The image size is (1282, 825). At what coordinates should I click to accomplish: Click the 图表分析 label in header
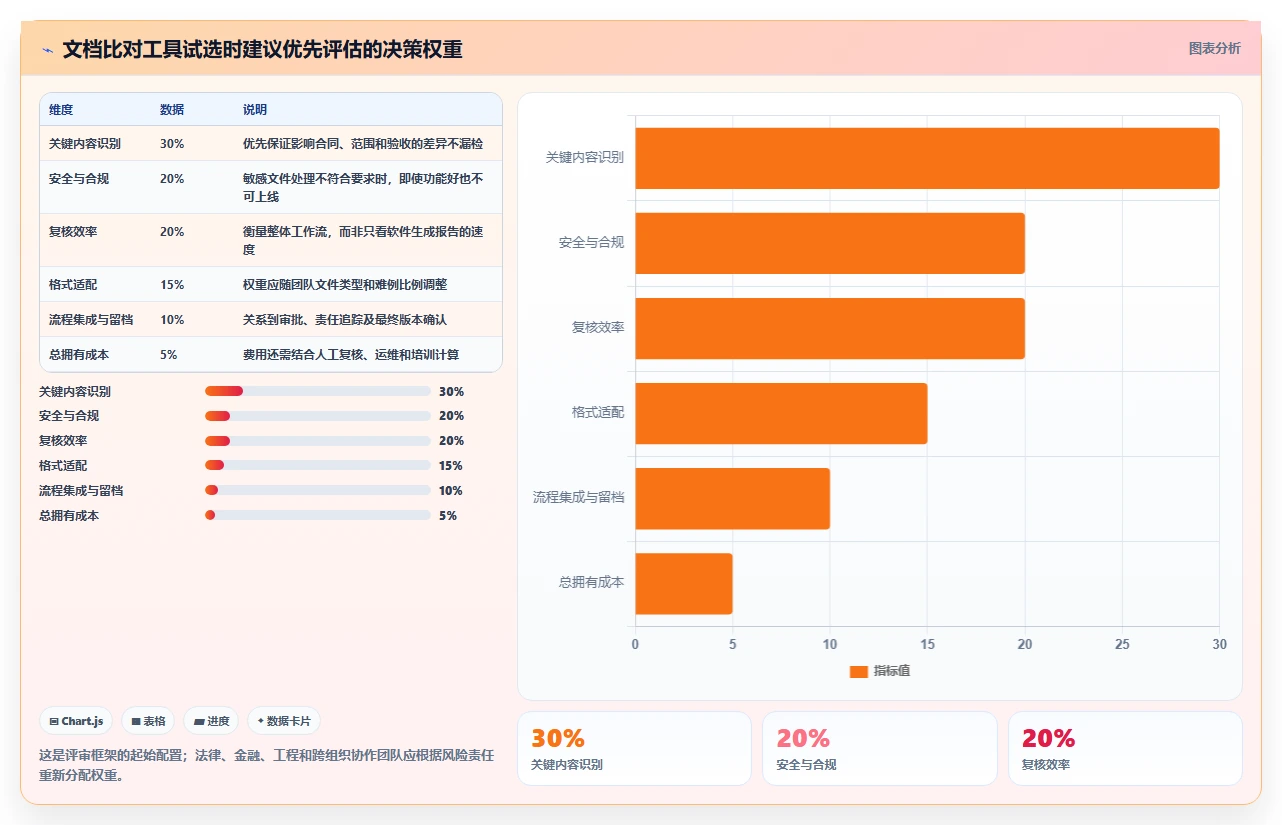(x=1214, y=48)
